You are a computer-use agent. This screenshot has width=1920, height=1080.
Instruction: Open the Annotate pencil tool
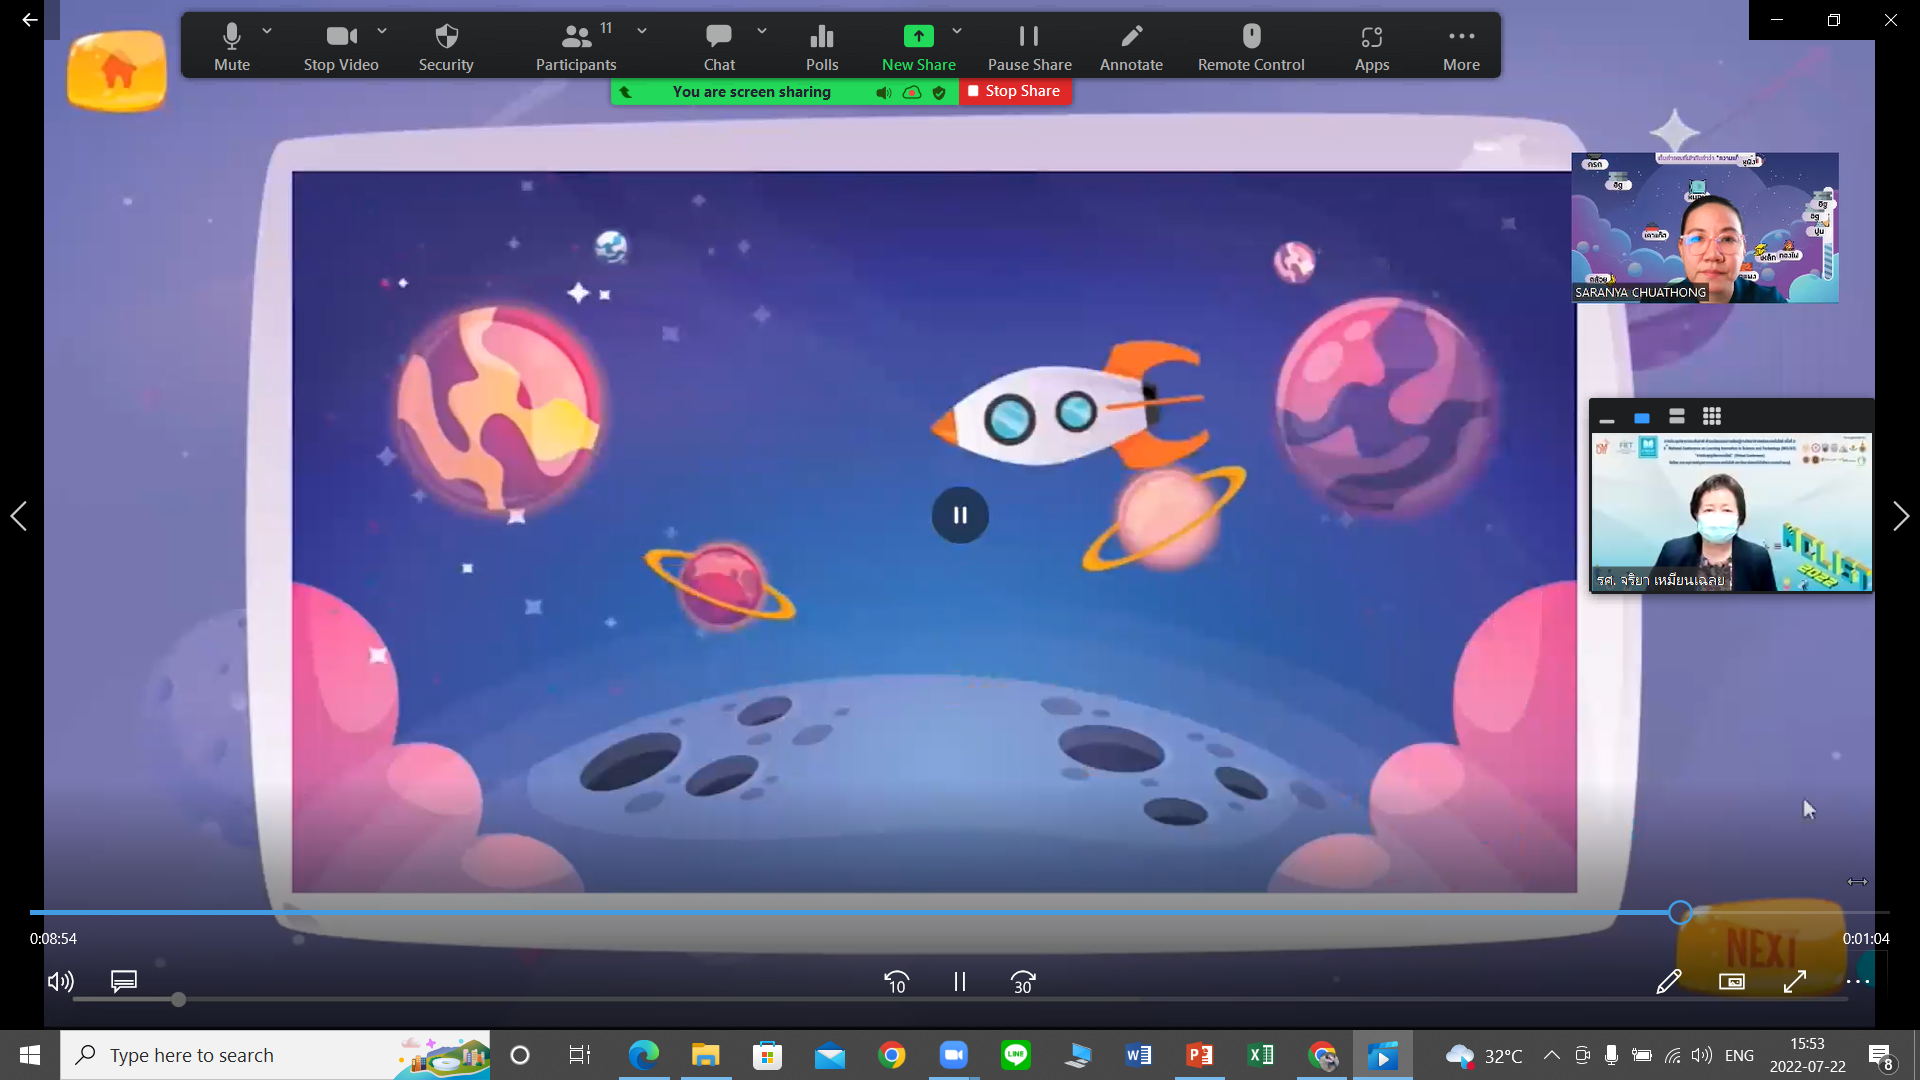point(1131,46)
